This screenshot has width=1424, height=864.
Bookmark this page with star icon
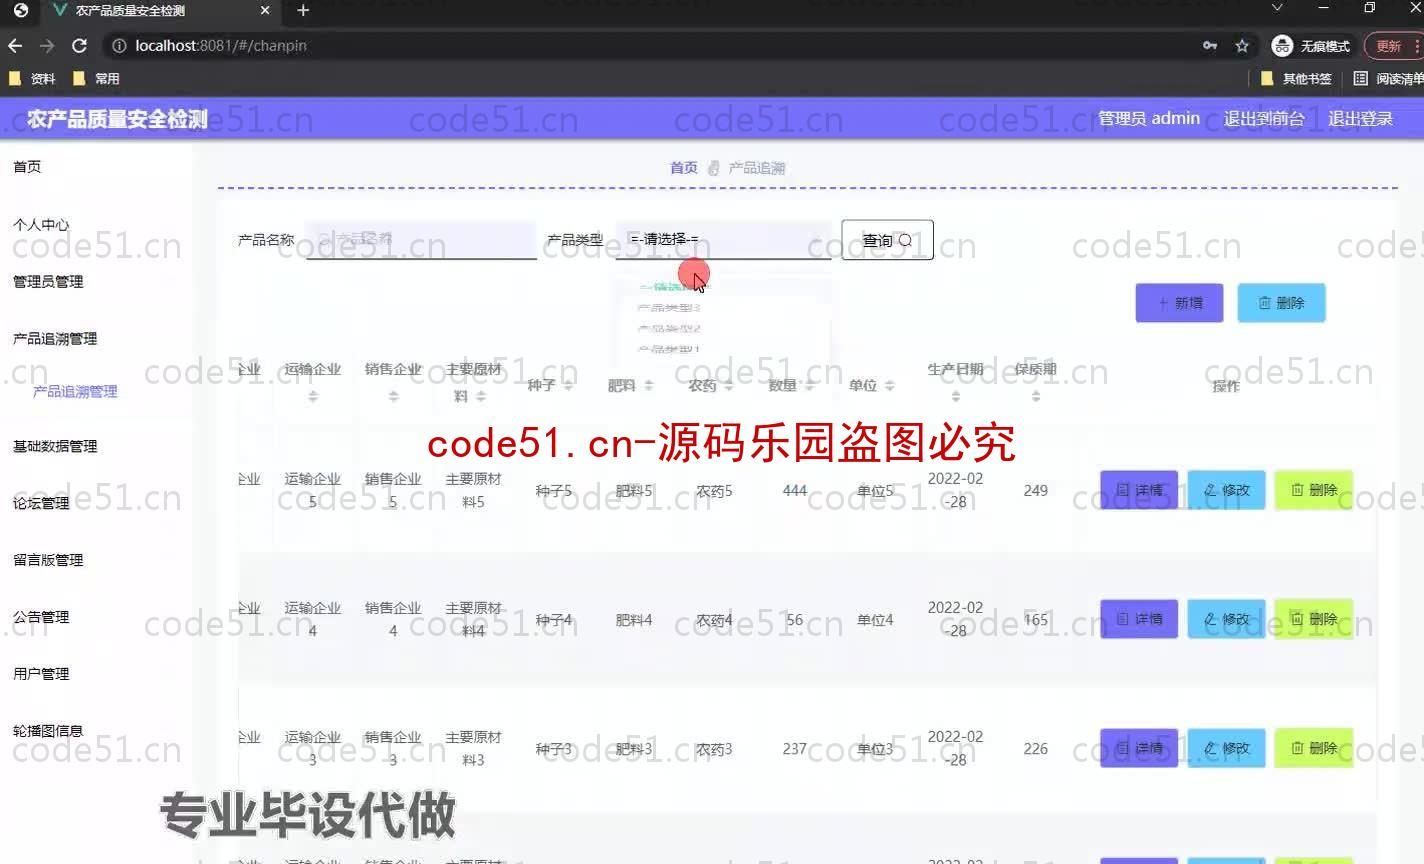1242,46
